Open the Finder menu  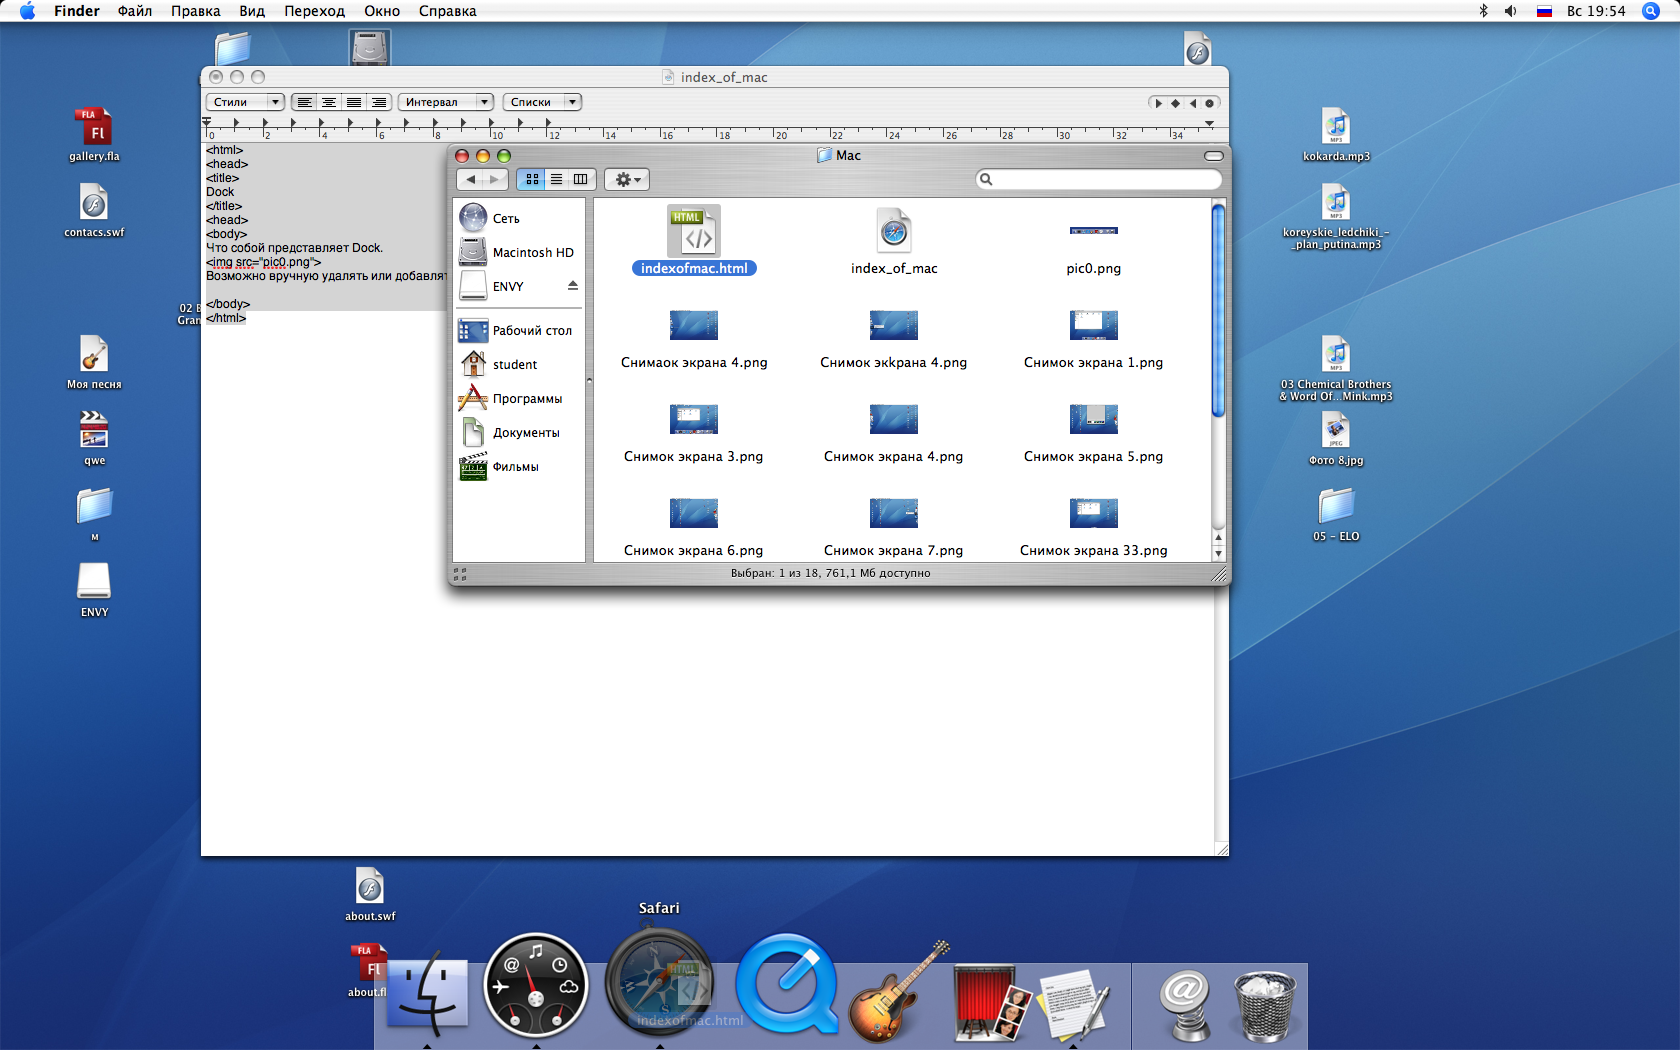(77, 11)
